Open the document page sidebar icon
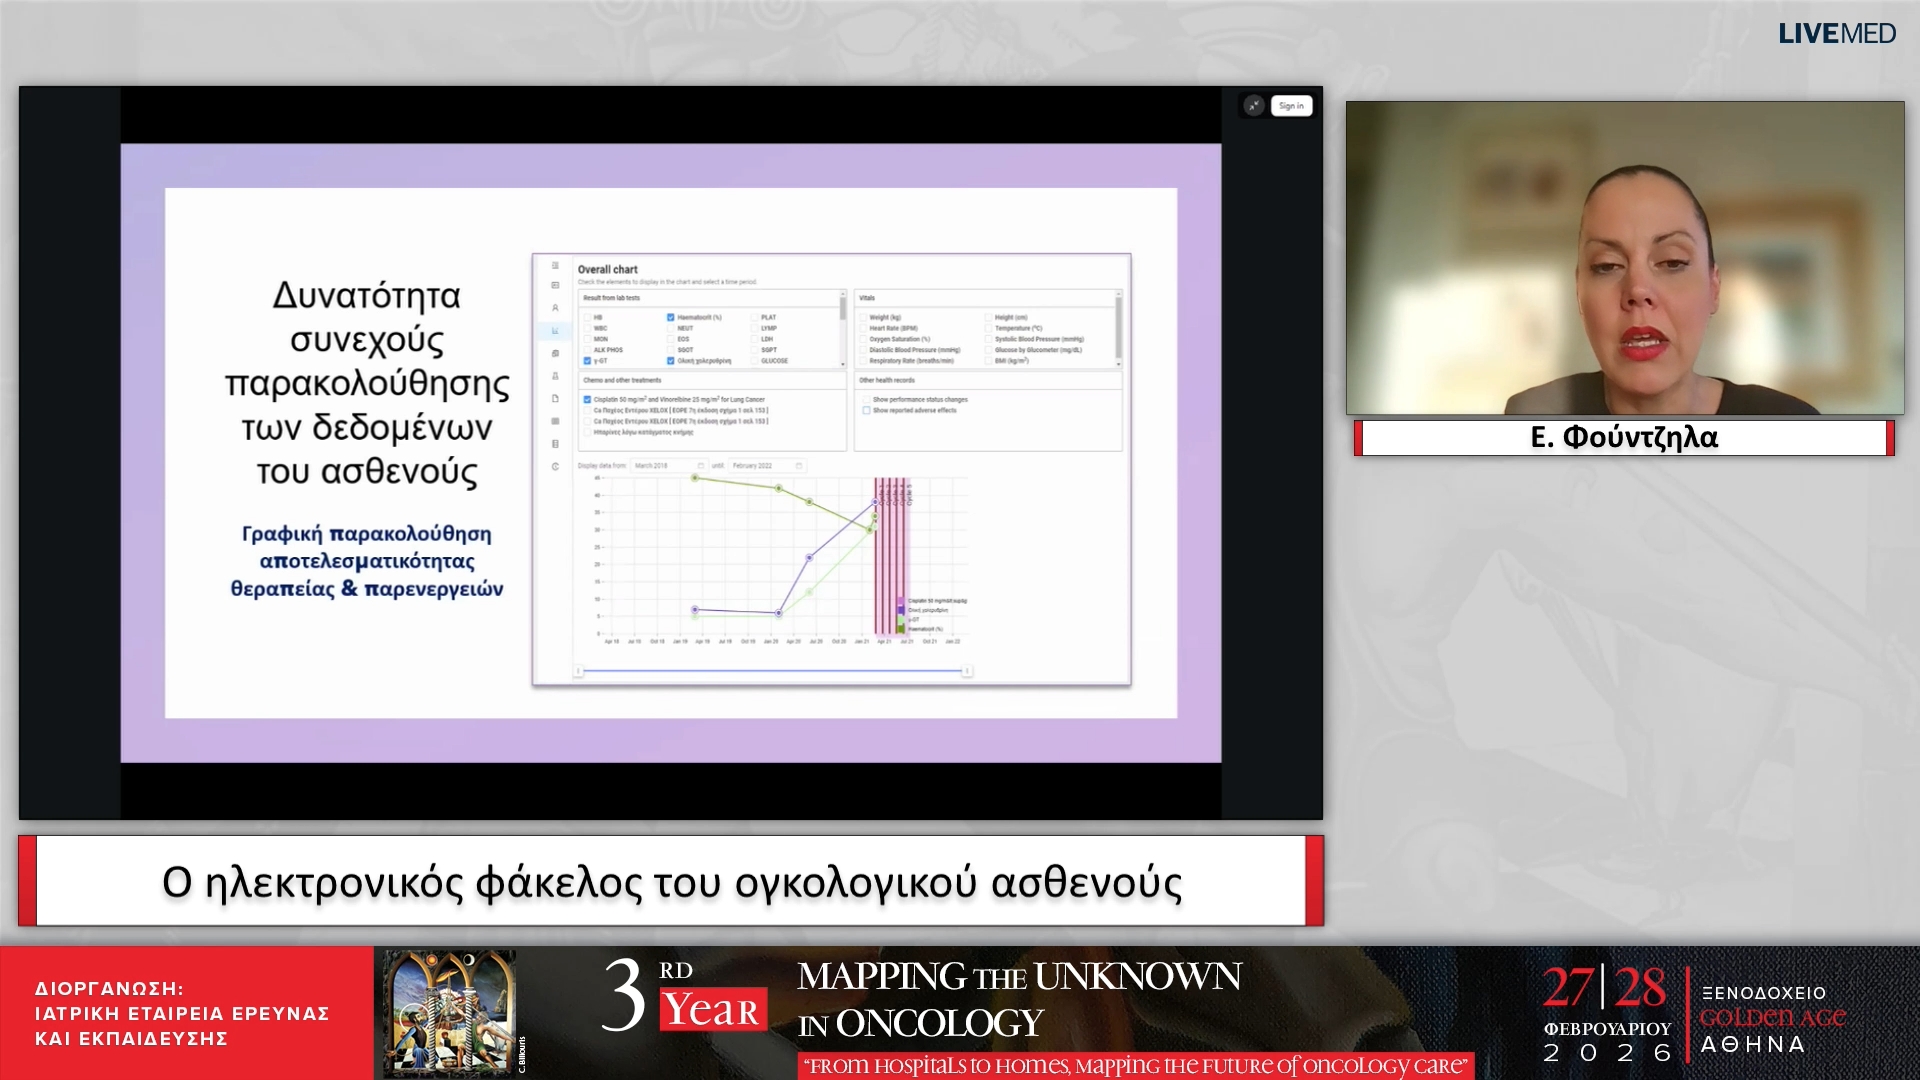This screenshot has width=1920, height=1080. pos(555,398)
